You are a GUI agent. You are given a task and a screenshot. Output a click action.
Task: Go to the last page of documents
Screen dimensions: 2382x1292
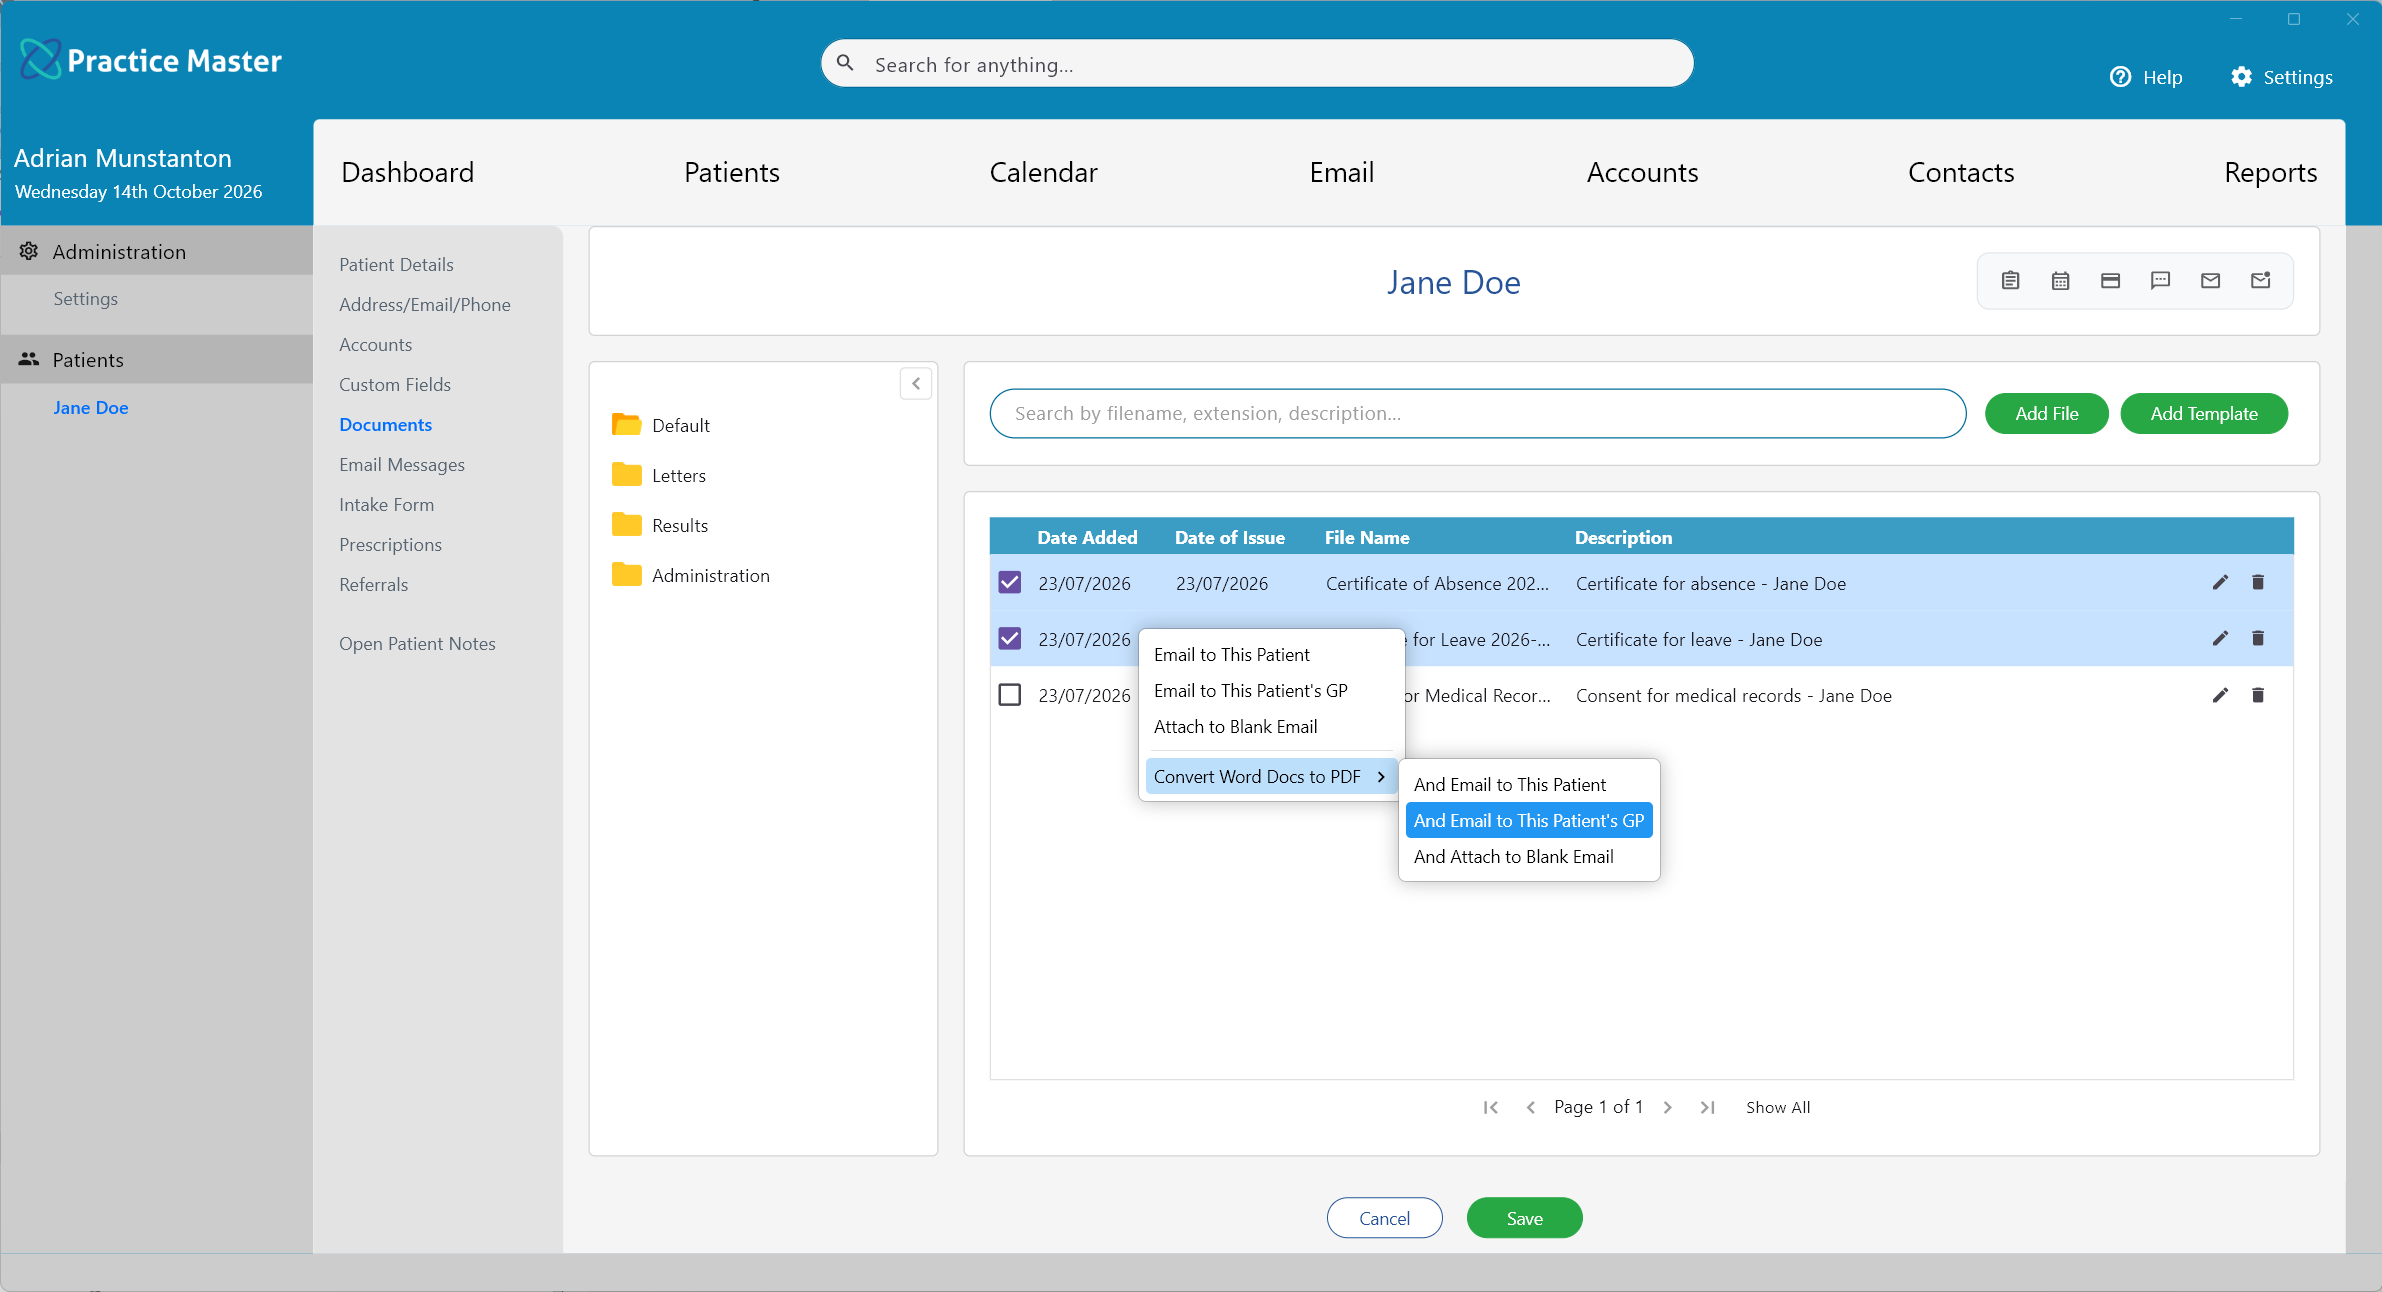1707,1107
